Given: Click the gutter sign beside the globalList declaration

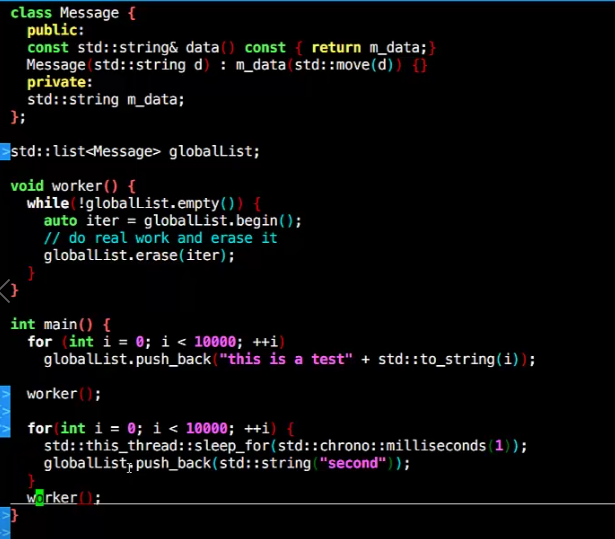Looking at the screenshot, I should [x=5, y=152].
